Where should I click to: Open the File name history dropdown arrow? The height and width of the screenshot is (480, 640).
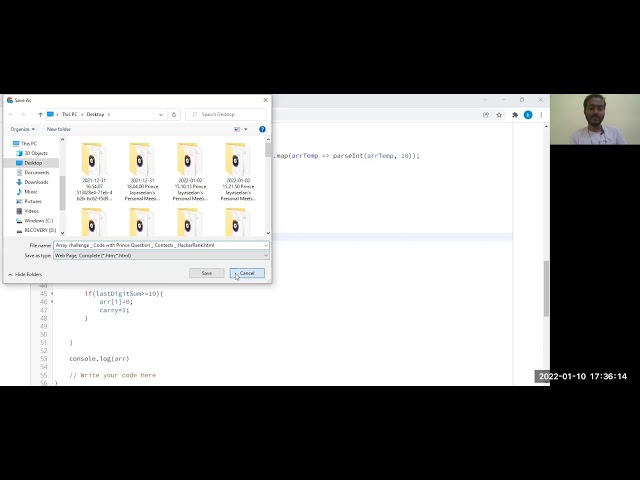coord(266,245)
